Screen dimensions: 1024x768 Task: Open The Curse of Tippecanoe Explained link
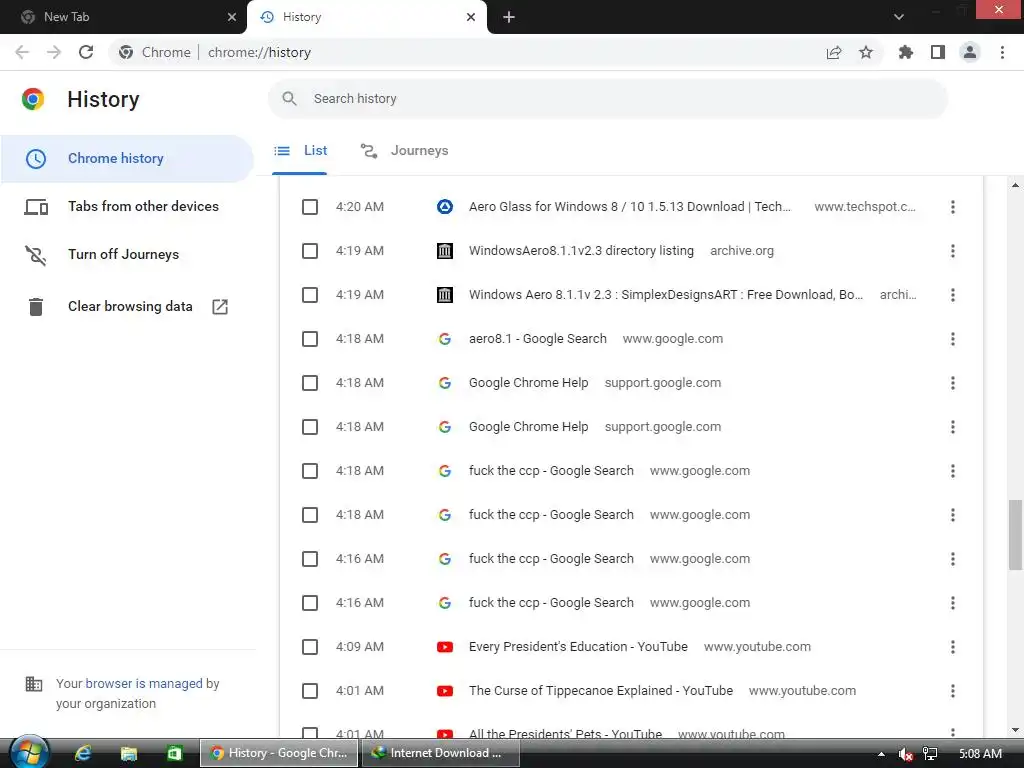click(601, 691)
